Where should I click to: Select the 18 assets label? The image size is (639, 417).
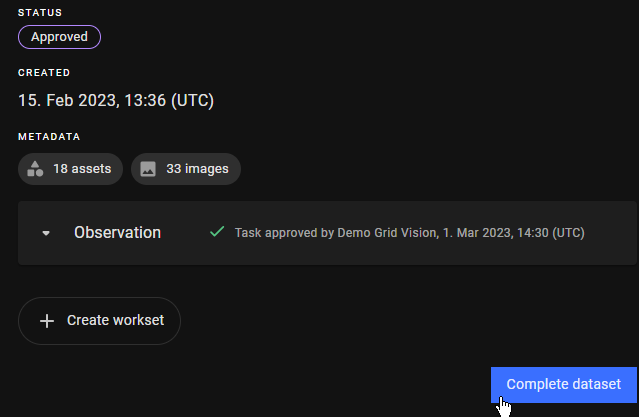pyautogui.click(x=82, y=169)
